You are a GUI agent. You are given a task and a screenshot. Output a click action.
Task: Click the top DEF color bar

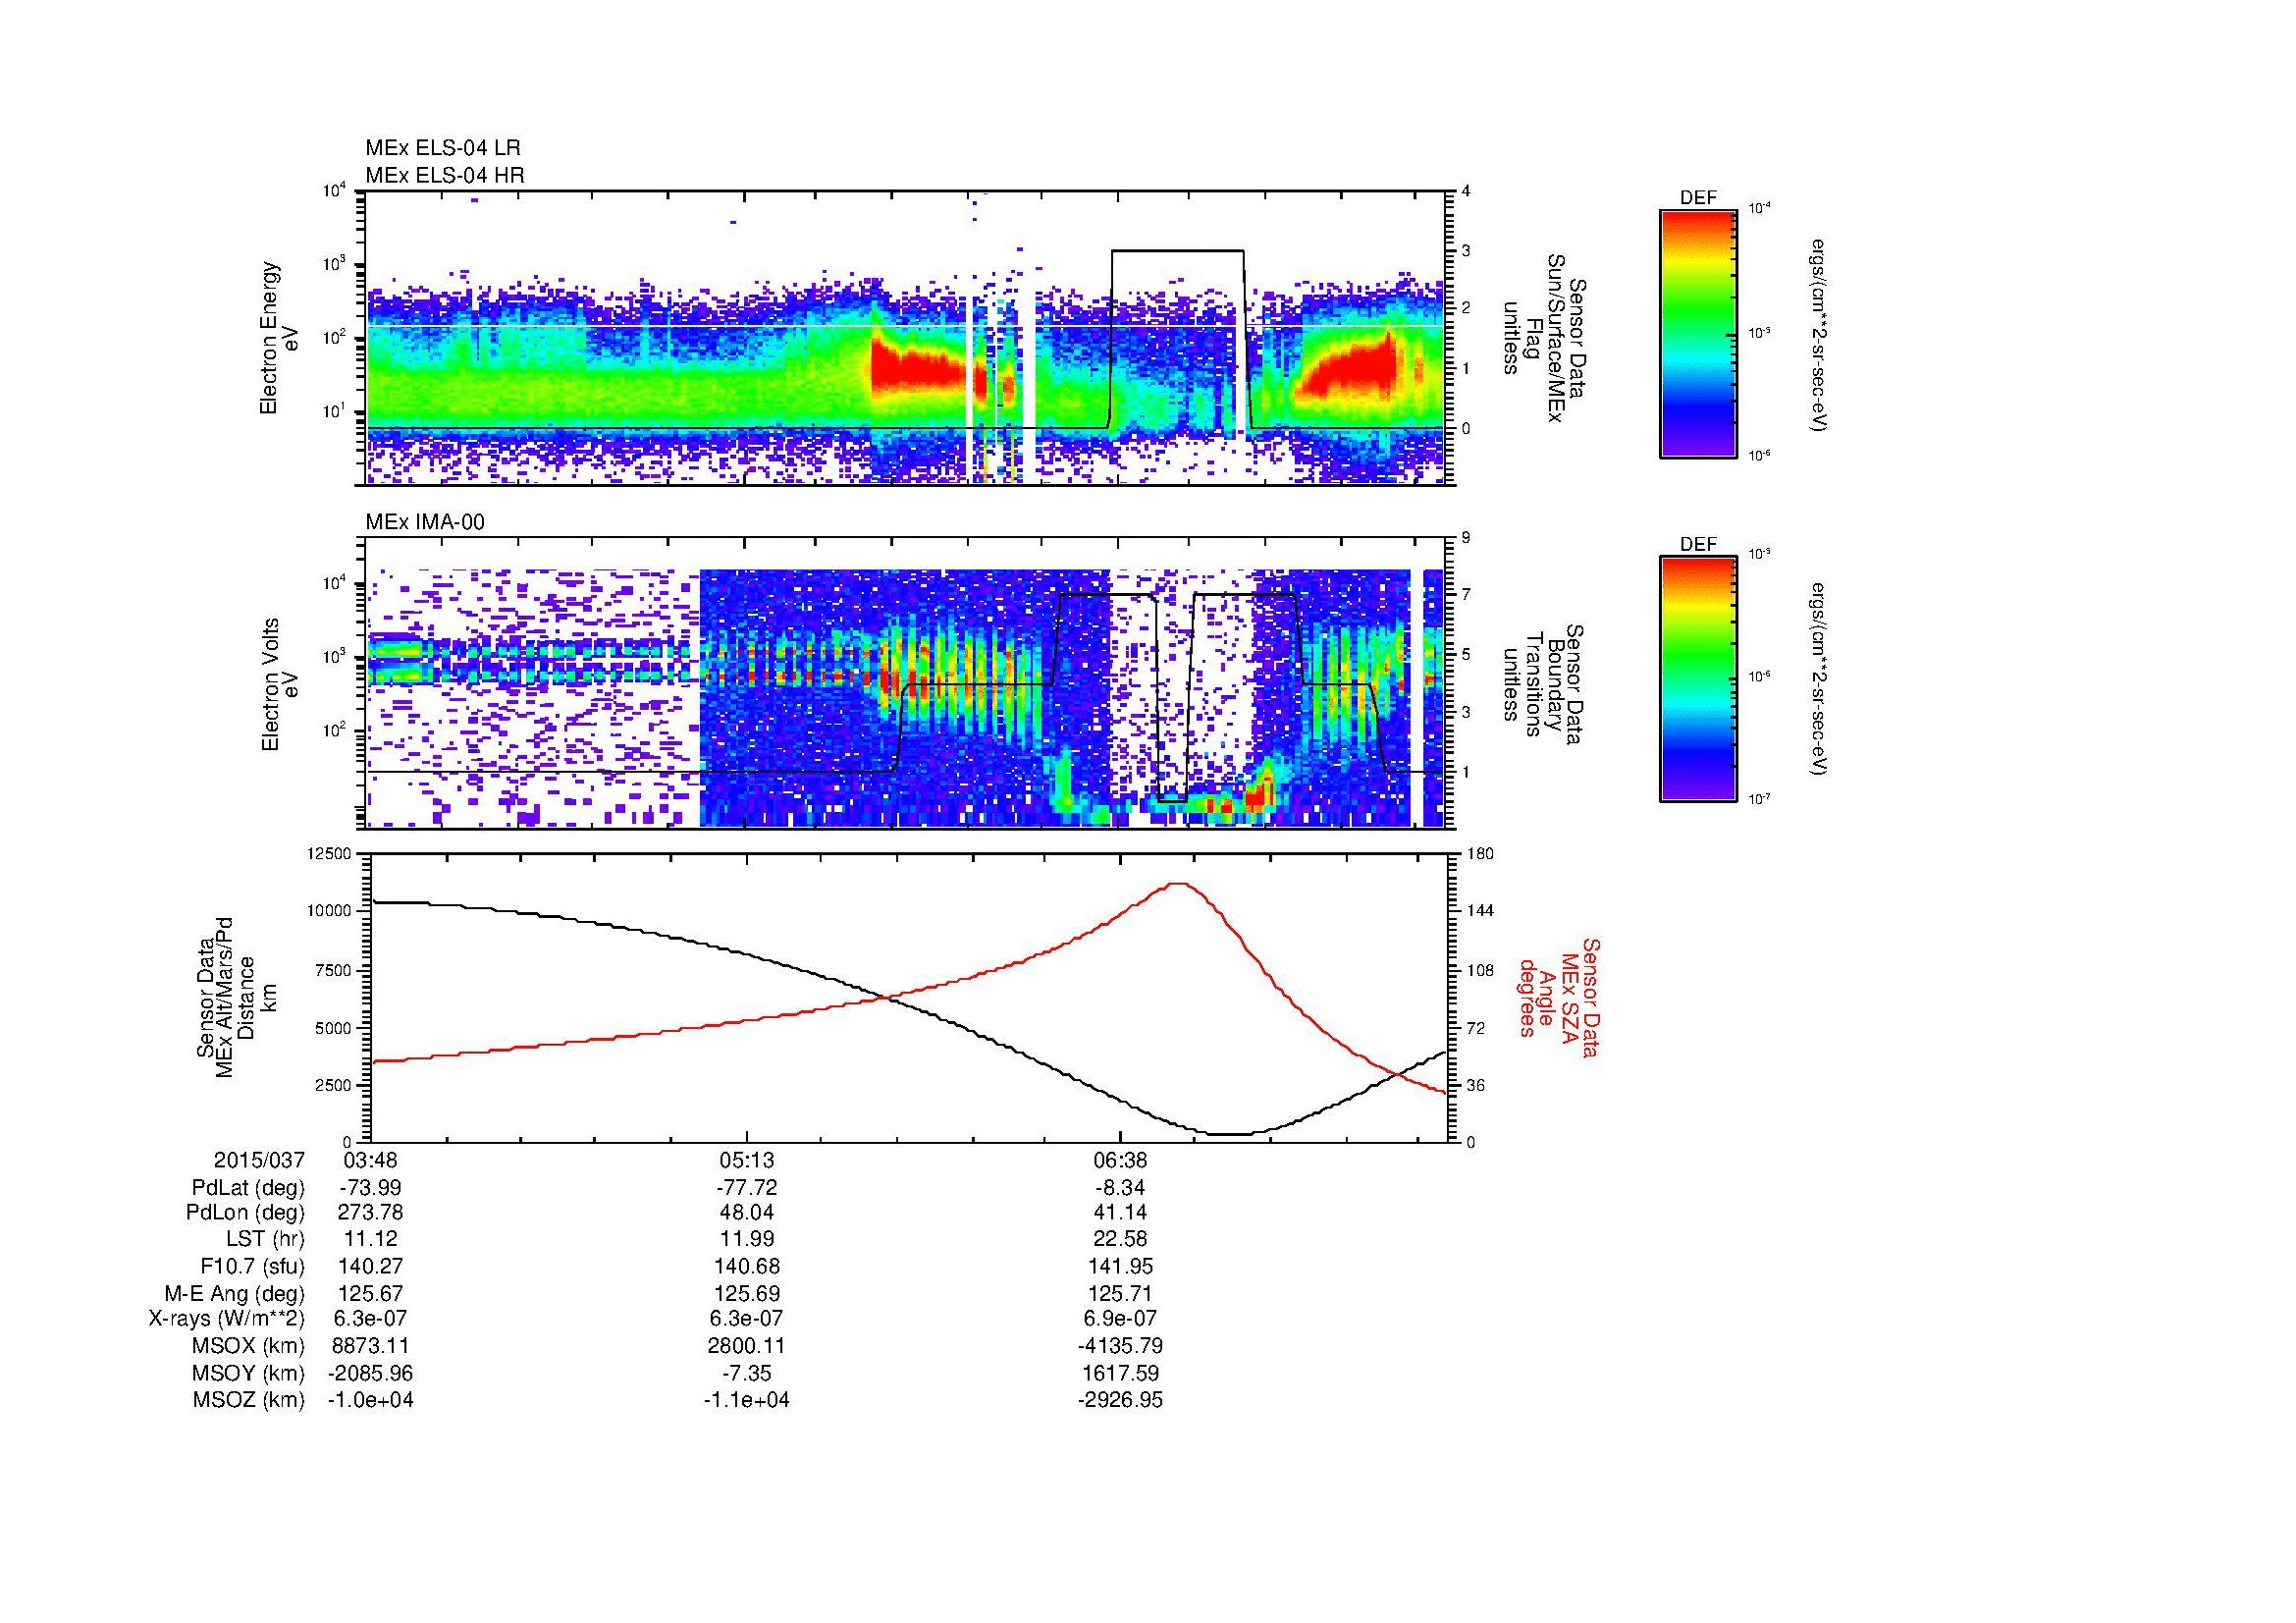1697,333
